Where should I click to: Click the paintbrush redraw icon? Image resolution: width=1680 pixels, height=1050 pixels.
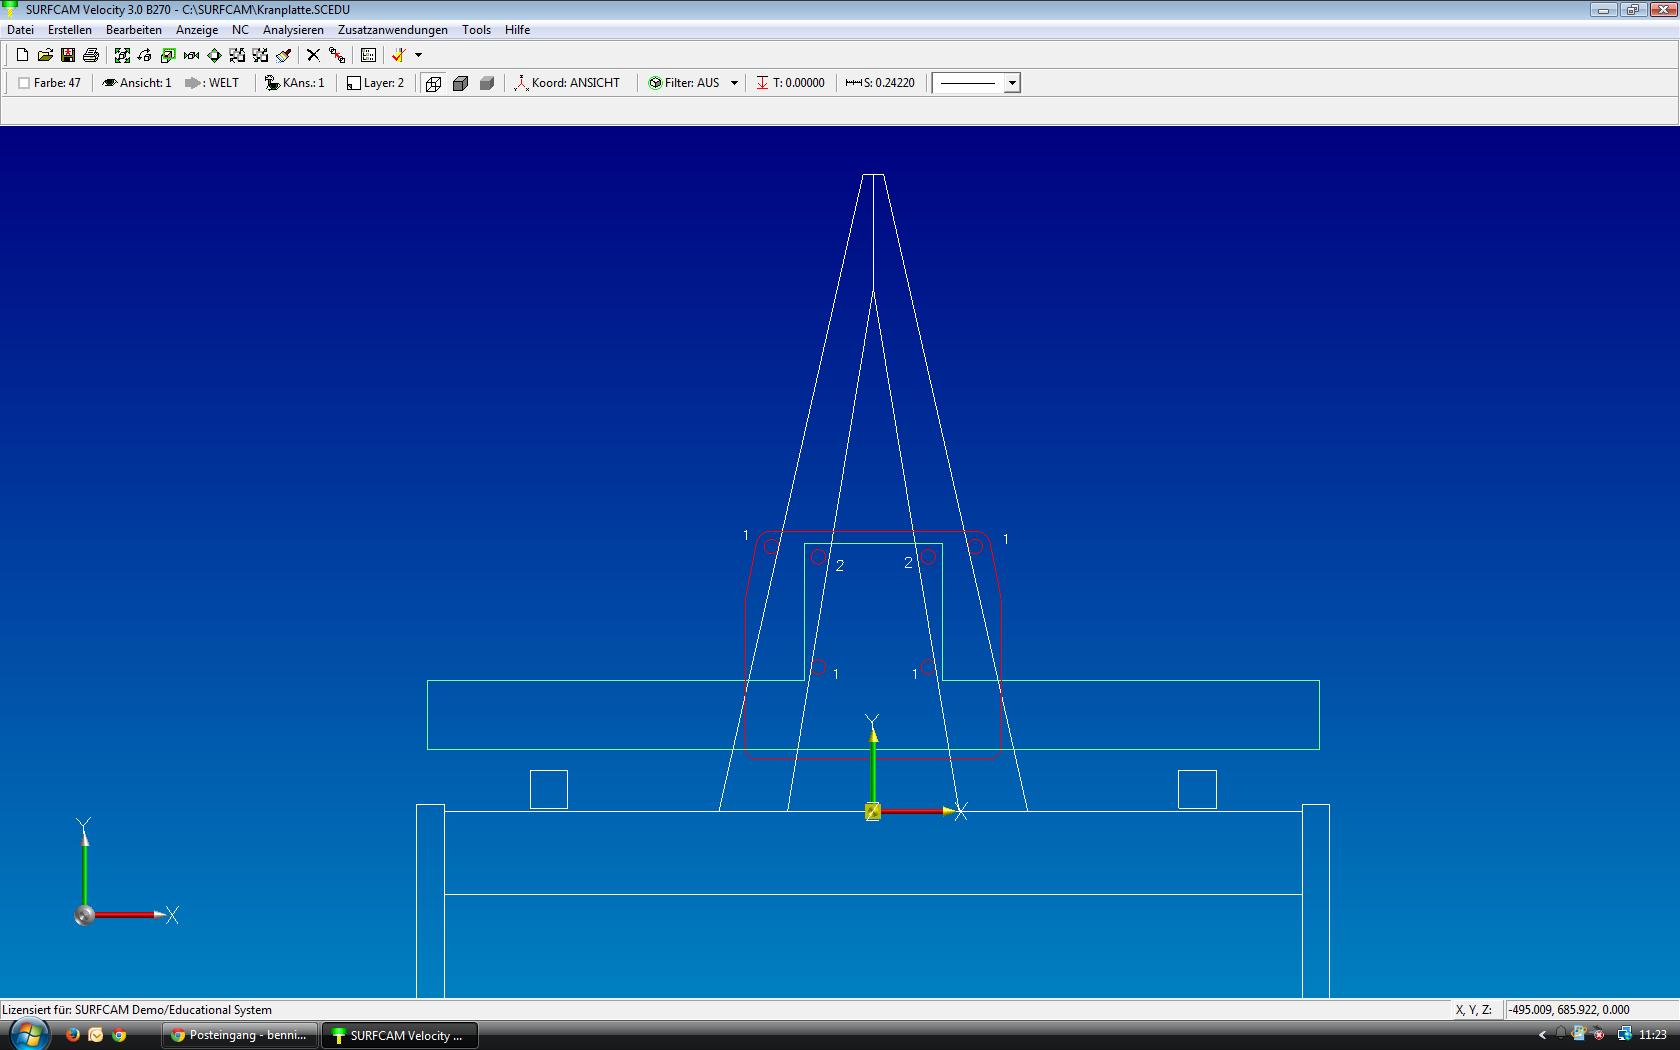coord(284,55)
